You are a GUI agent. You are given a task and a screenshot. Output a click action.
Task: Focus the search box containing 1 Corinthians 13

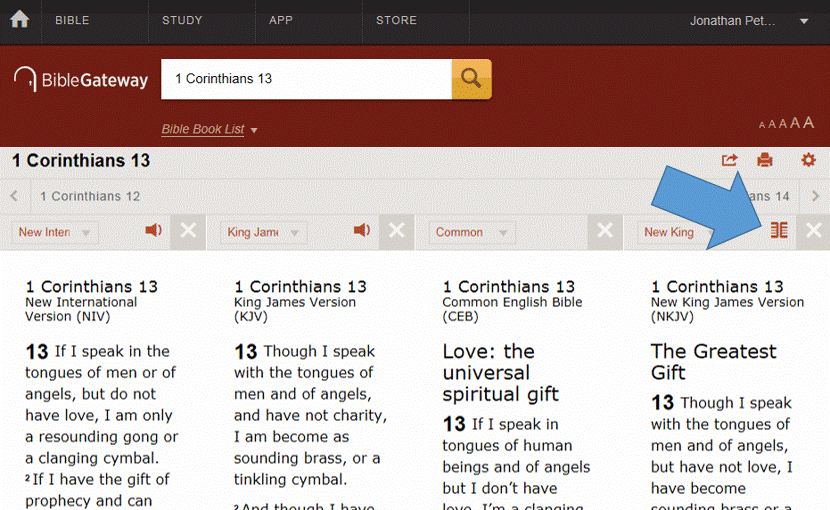(x=306, y=79)
